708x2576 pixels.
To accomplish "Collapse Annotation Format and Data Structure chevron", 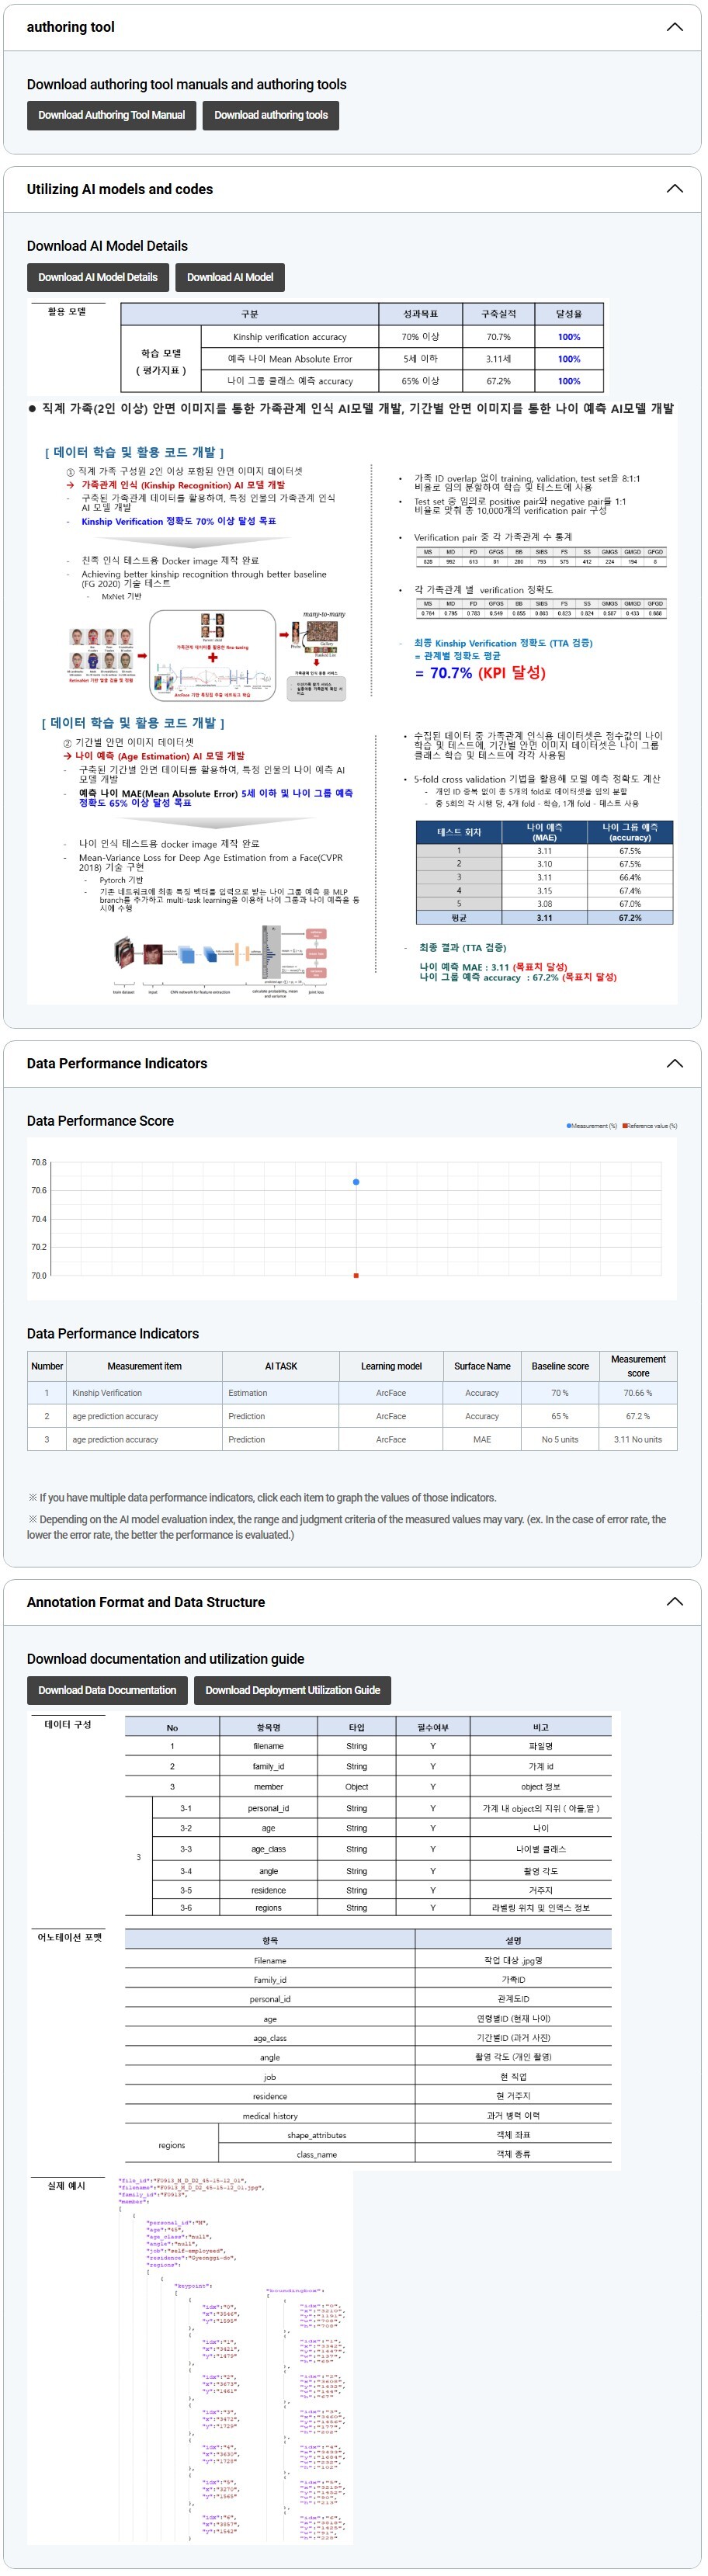I will click(675, 1601).
